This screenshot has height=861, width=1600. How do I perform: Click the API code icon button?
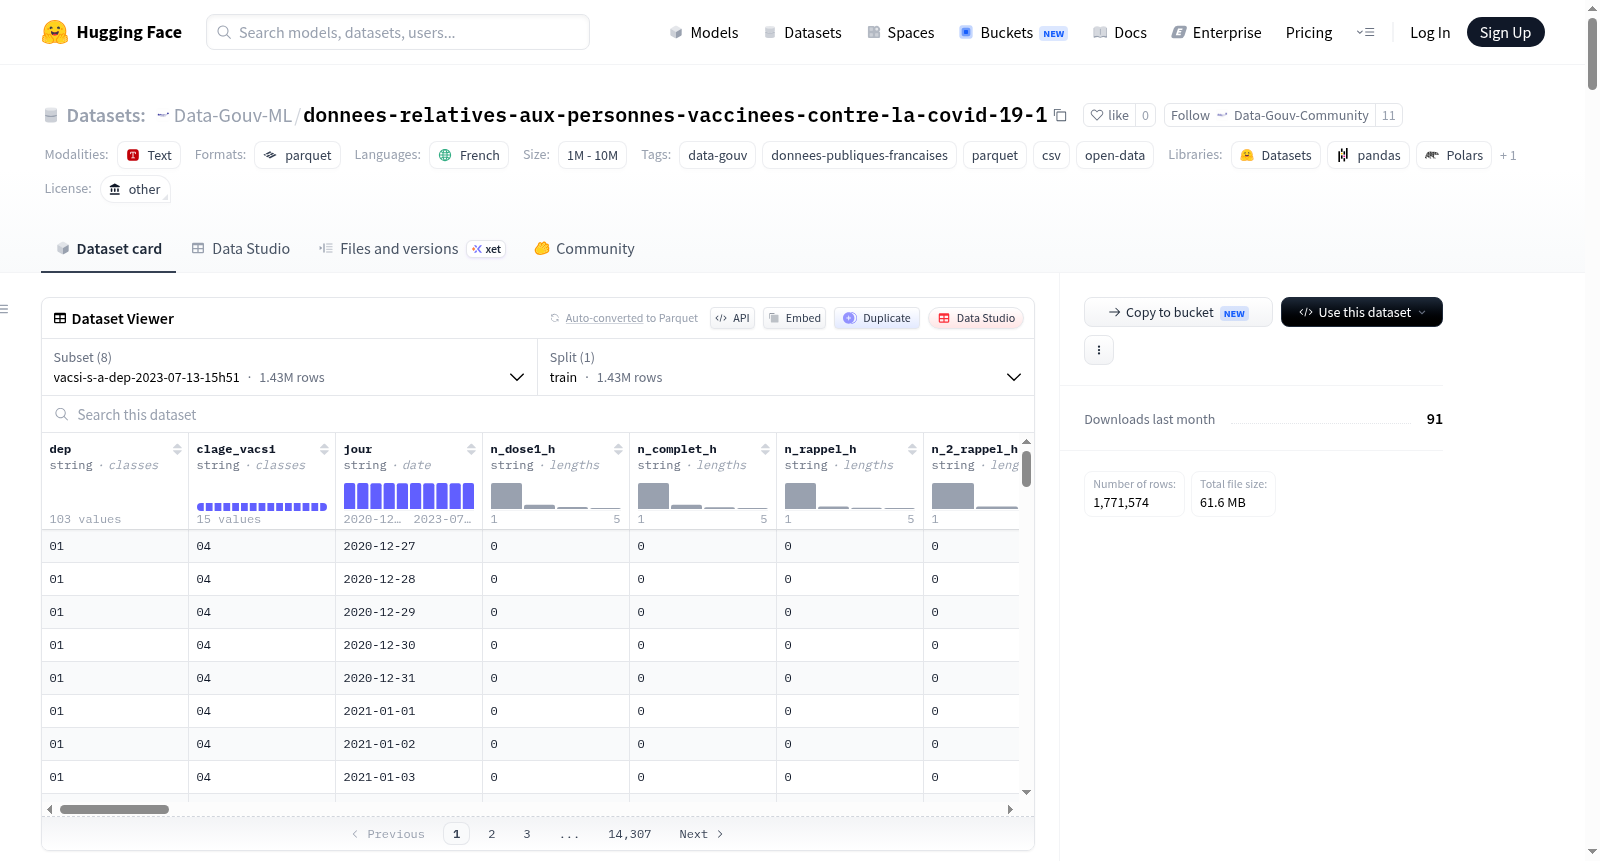(732, 318)
